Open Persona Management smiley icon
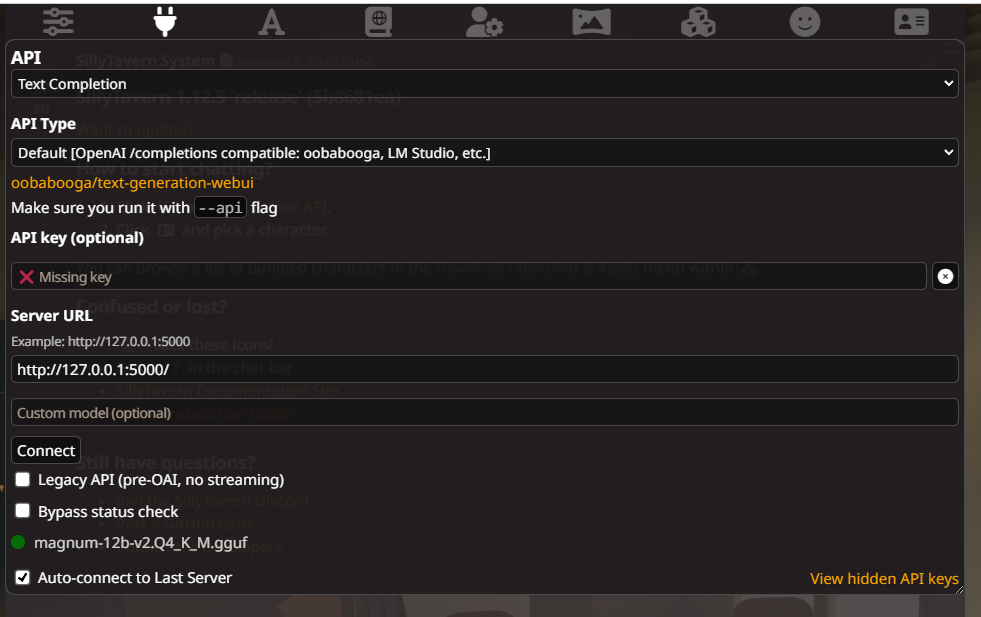Screen dimensions: 981x617 click(805, 22)
